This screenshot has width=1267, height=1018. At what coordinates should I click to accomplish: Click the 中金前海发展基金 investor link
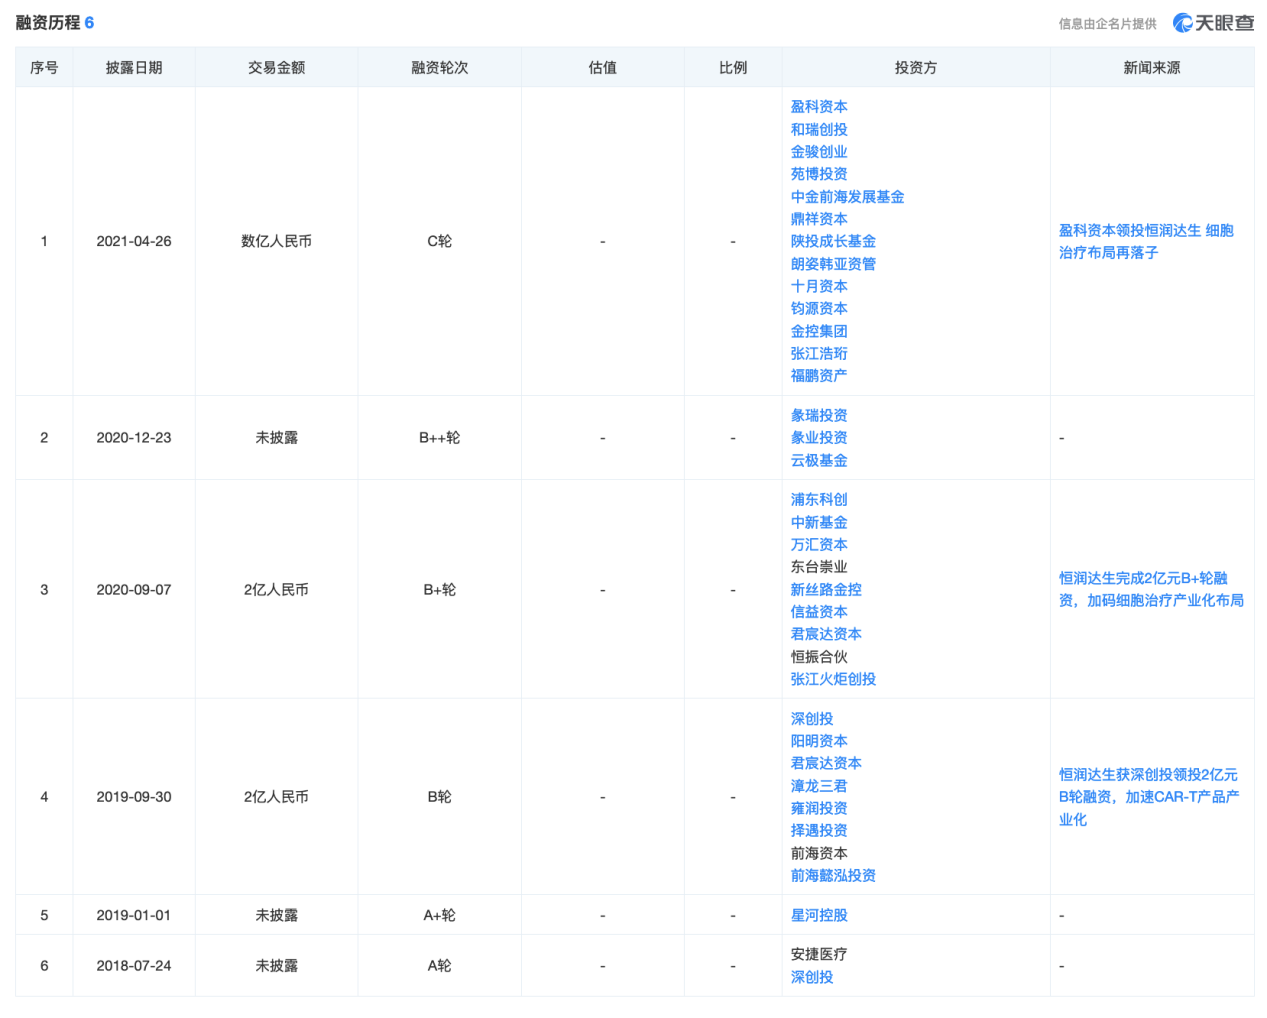[x=847, y=197]
